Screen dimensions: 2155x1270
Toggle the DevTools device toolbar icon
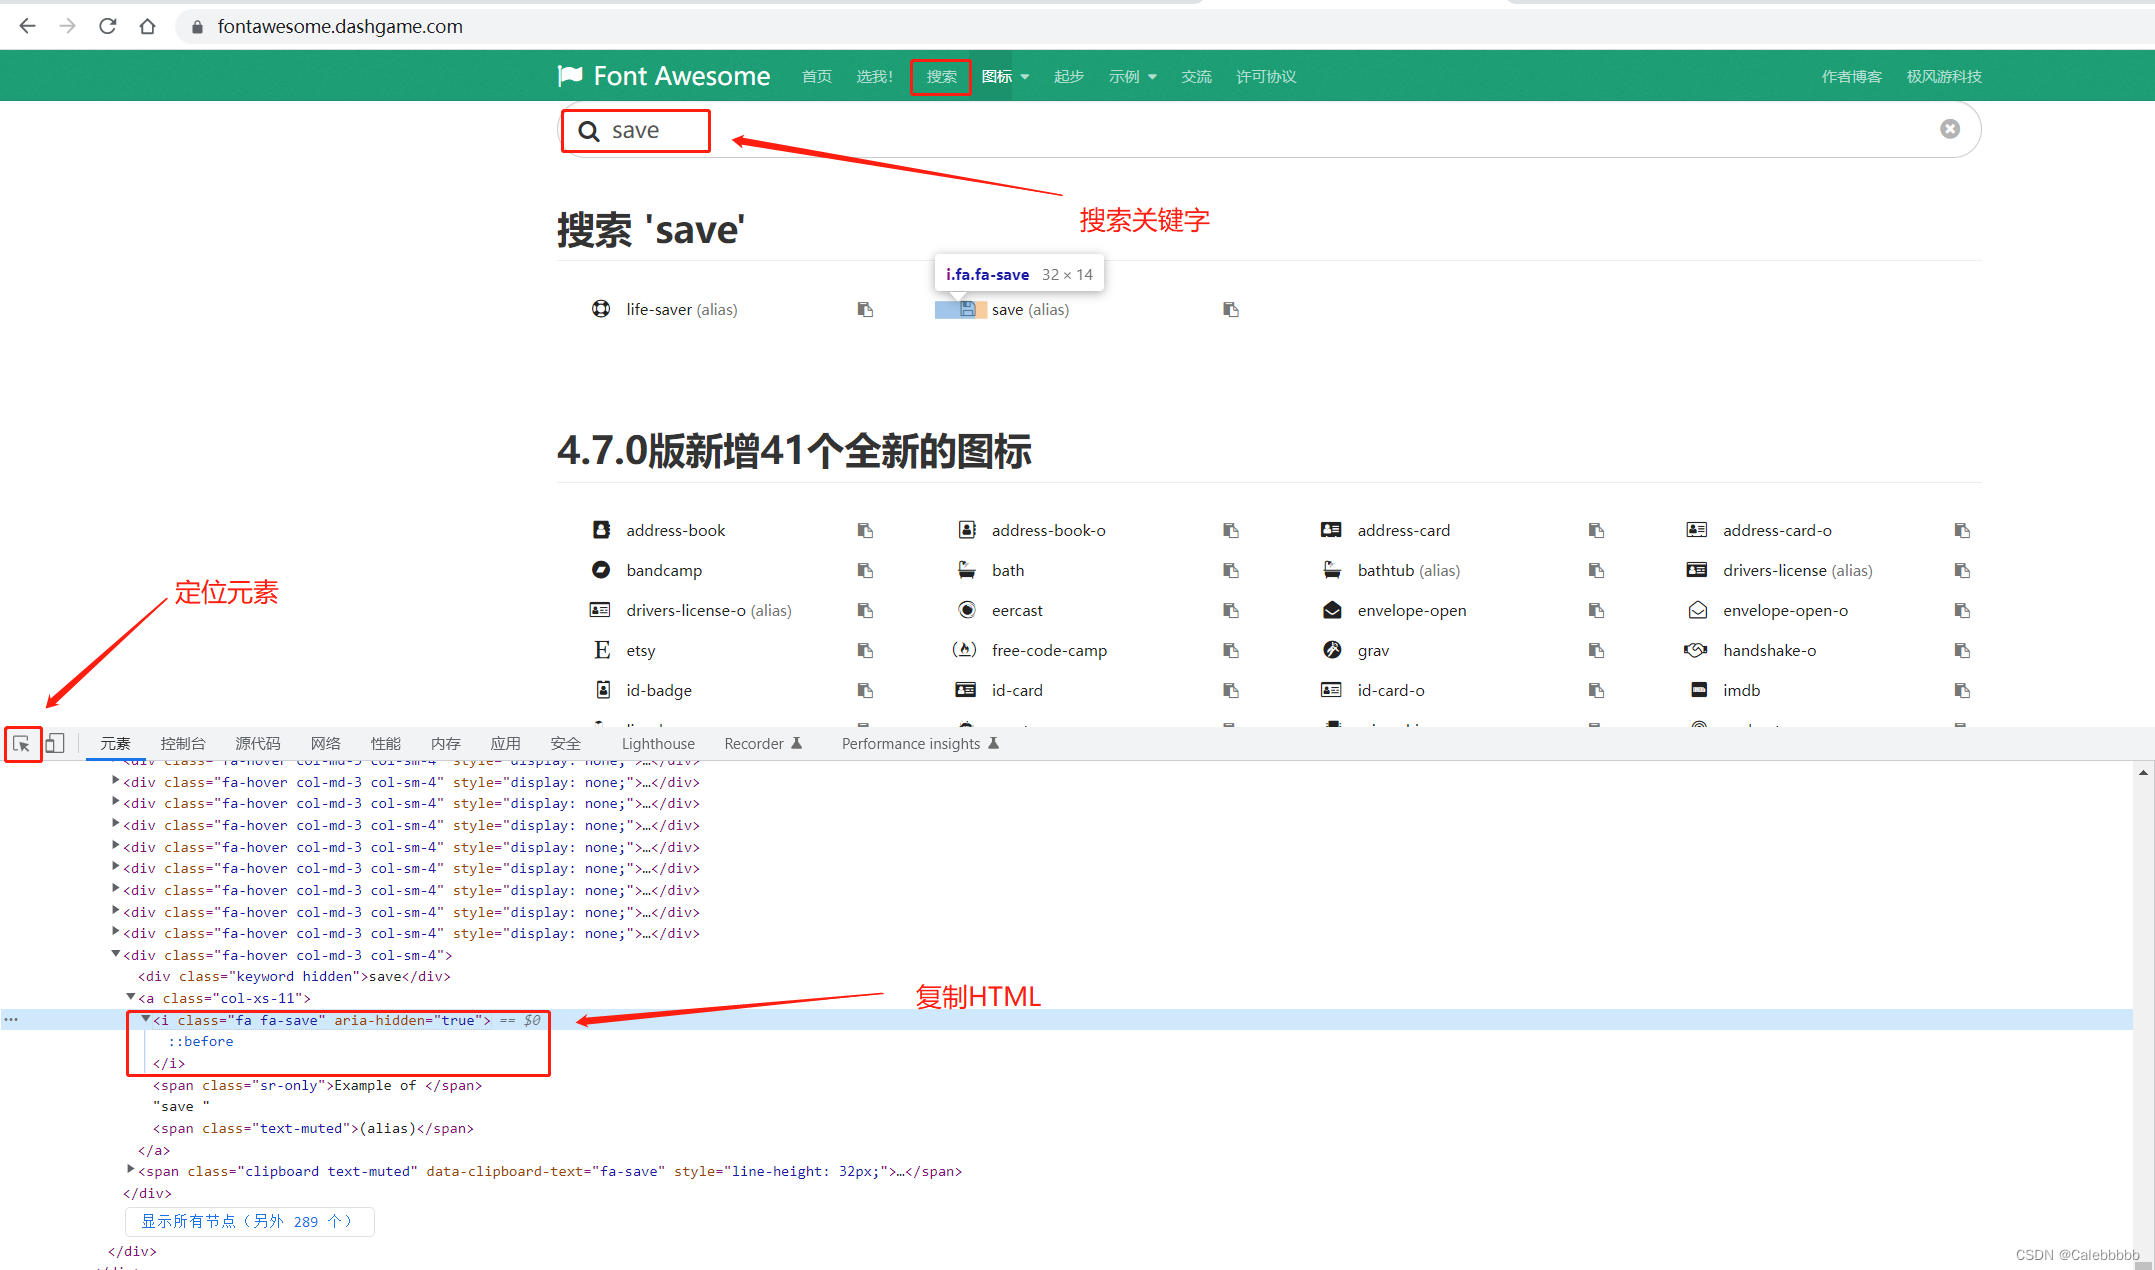point(55,743)
